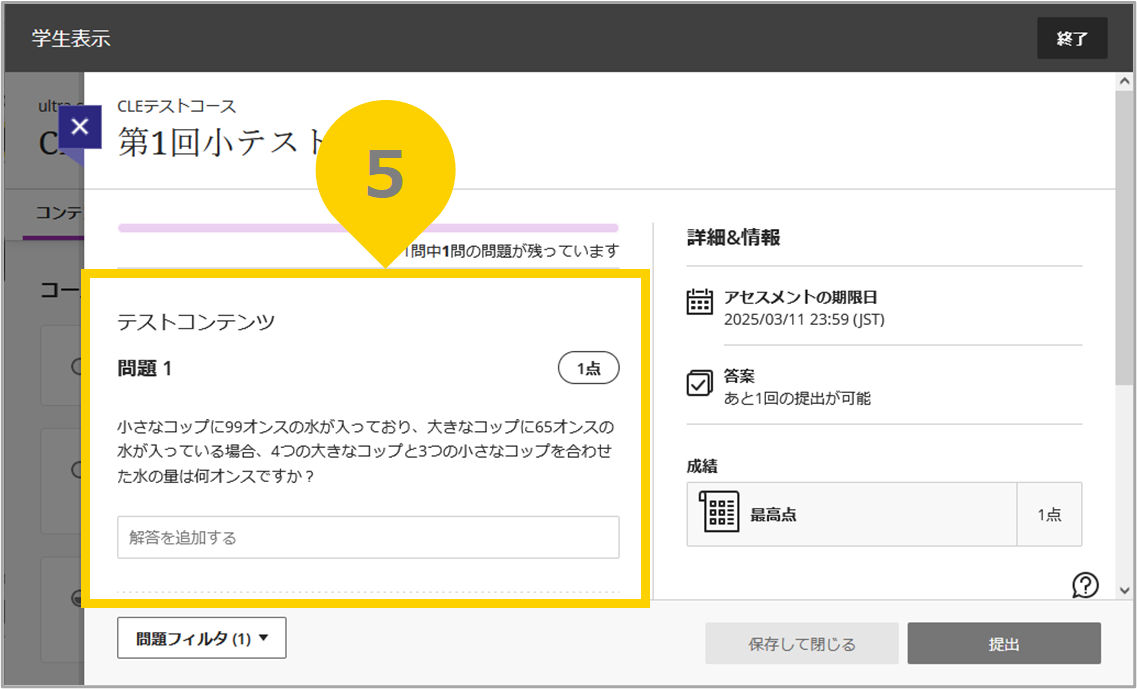1137x689 pixels.
Task: Click the pink progress bar
Action: pos(368,228)
